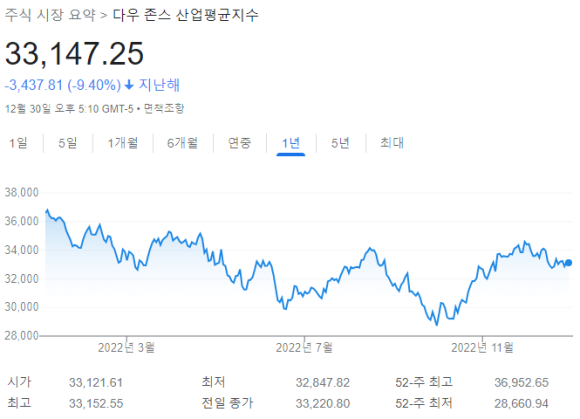Screen dimensions: 580x419
Task: Click the 52-week high value 36,952.65
Action: point(522,382)
